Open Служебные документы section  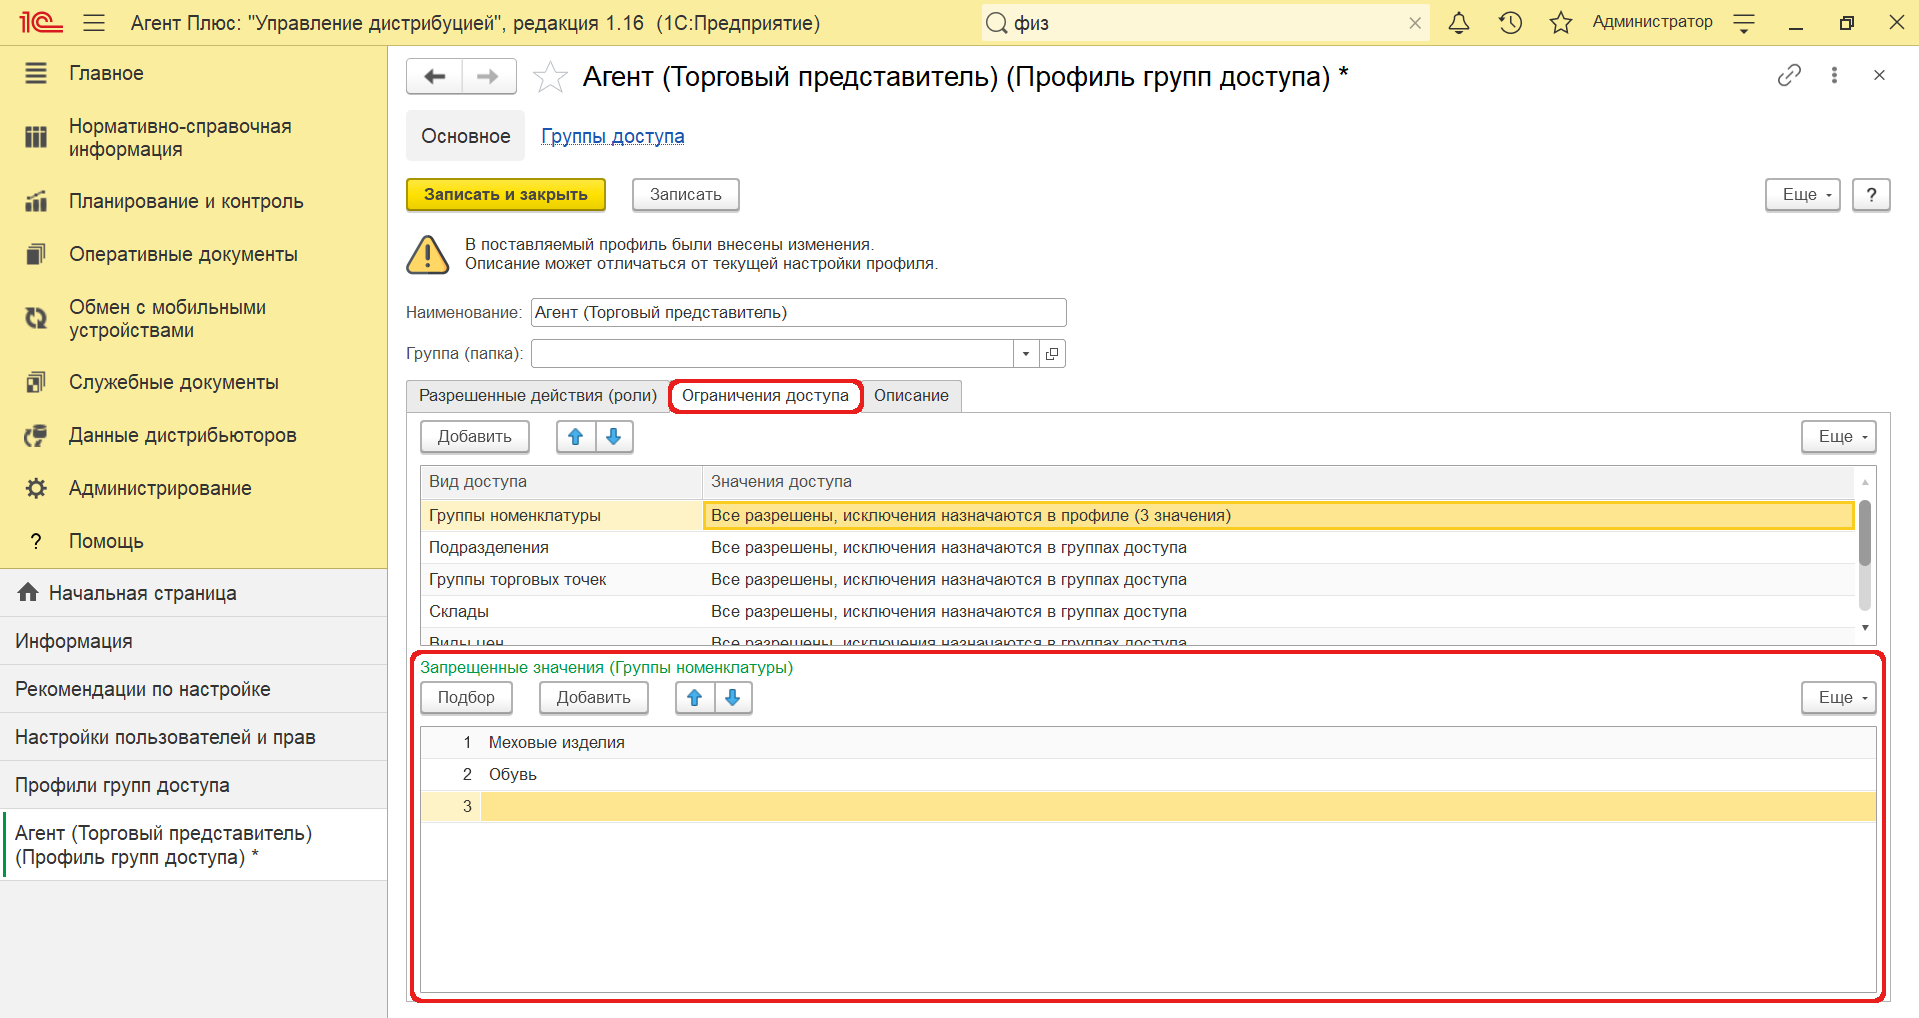174,382
